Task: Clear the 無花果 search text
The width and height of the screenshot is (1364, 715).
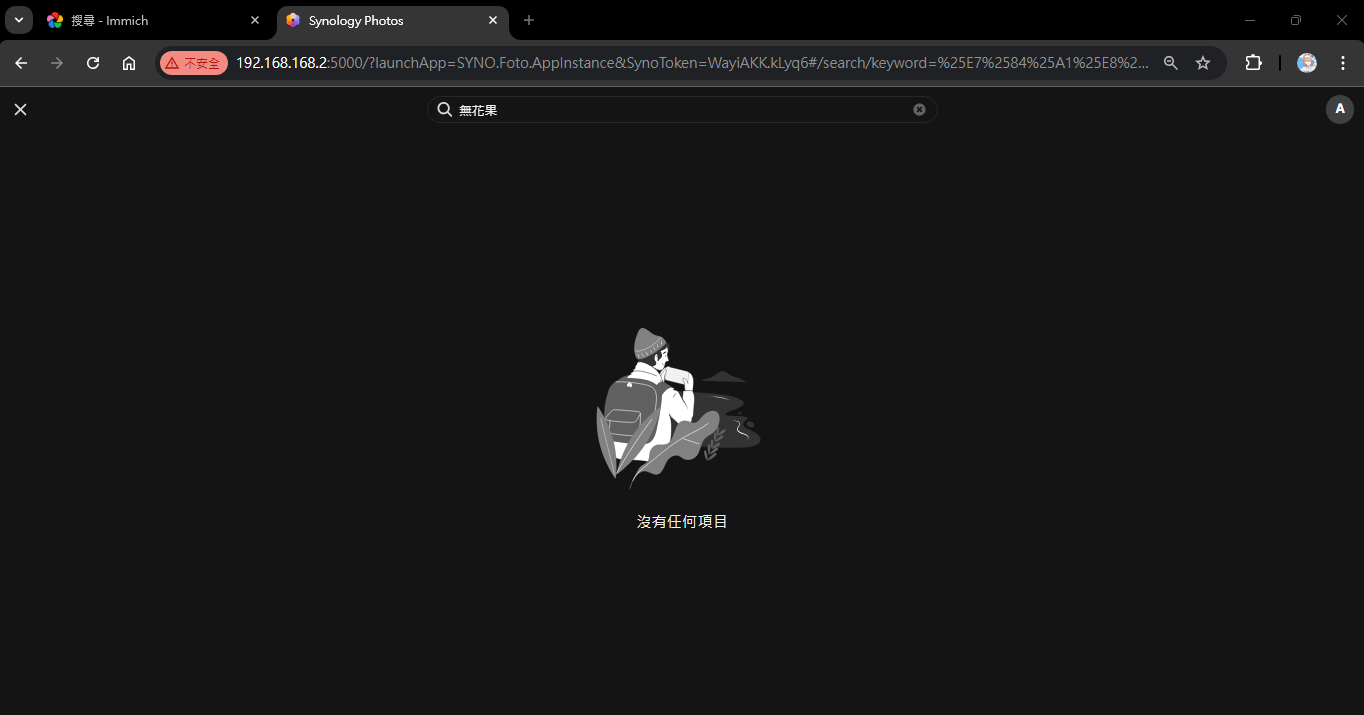Action: coord(919,109)
